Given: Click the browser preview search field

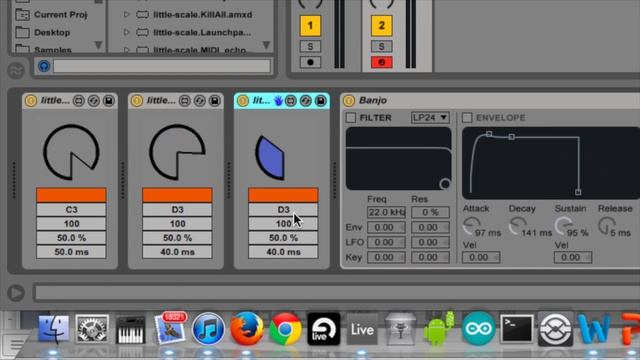Looking at the screenshot, I should pyautogui.click(x=162, y=67).
